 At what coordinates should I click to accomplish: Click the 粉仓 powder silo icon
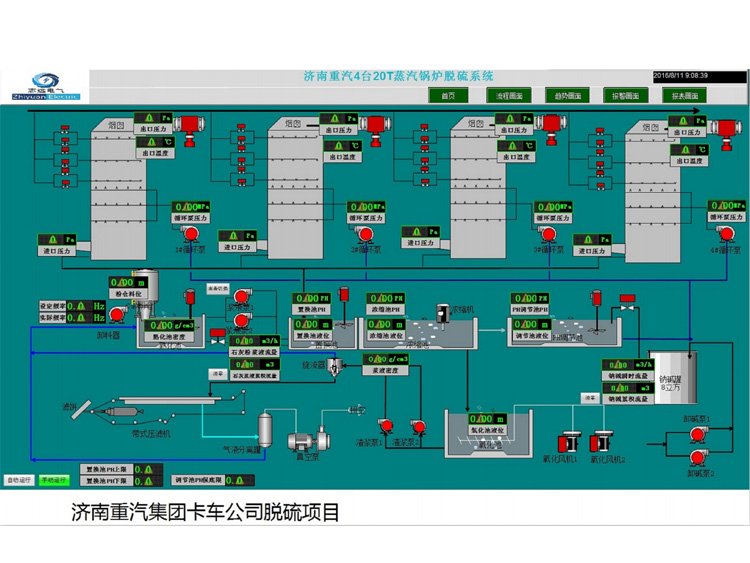click(x=146, y=294)
